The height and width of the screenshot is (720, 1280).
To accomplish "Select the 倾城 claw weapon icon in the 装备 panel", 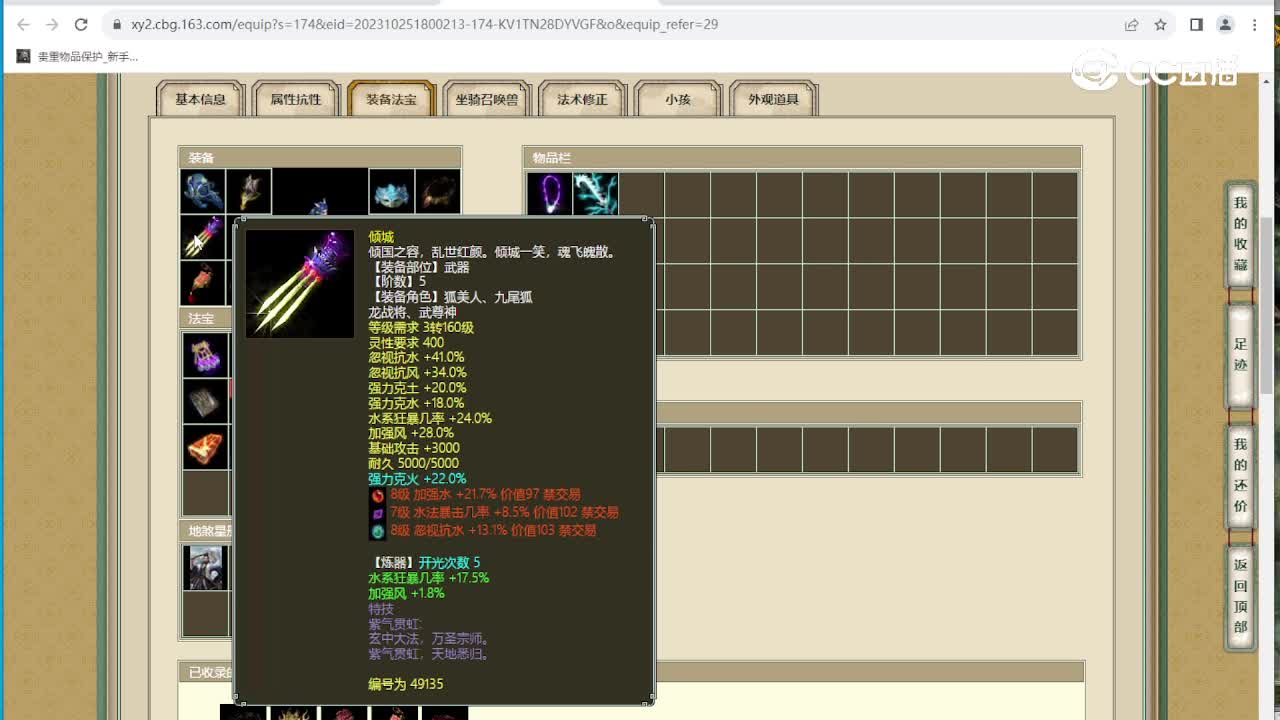I will point(203,237).
